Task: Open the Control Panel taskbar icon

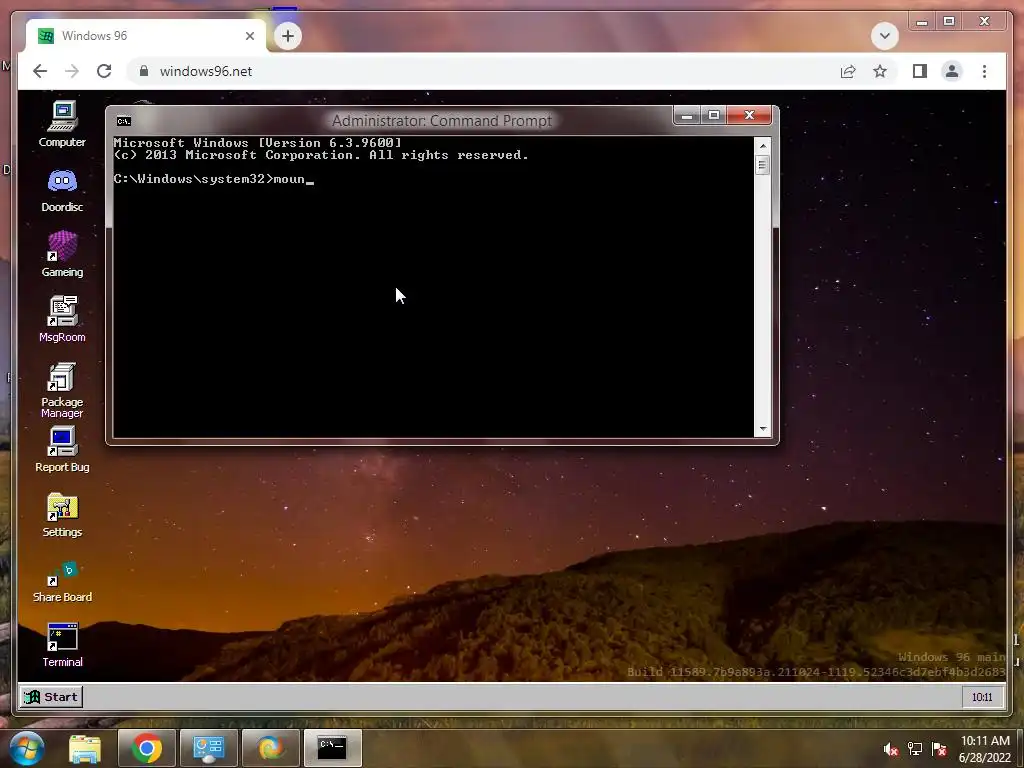Action: click(x=208, y=748)
